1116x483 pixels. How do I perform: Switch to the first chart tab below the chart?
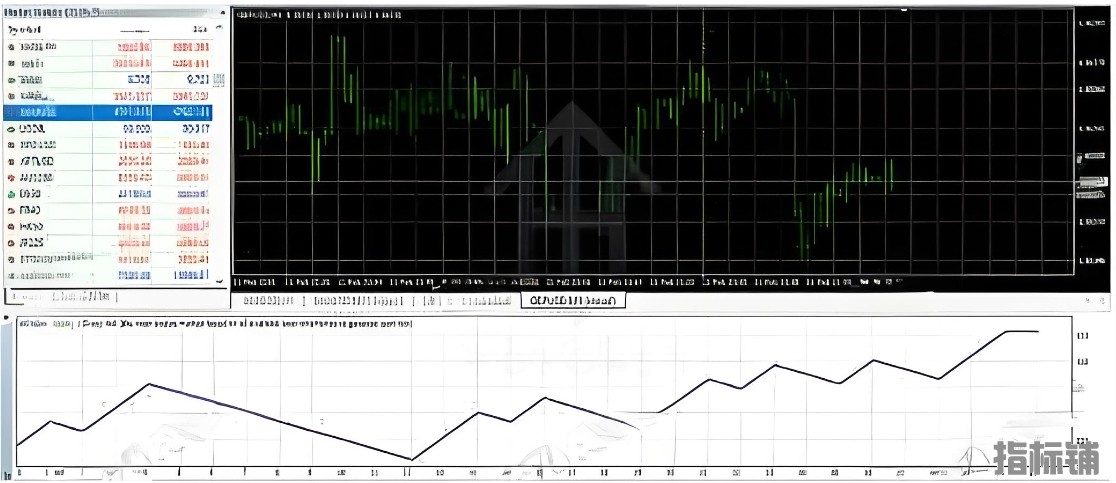coord(267,300)
